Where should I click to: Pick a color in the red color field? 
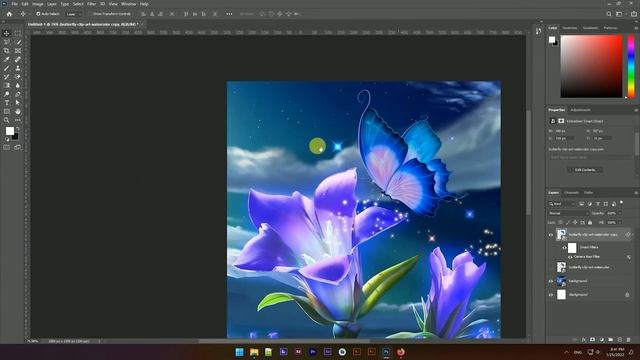(591, 67)
